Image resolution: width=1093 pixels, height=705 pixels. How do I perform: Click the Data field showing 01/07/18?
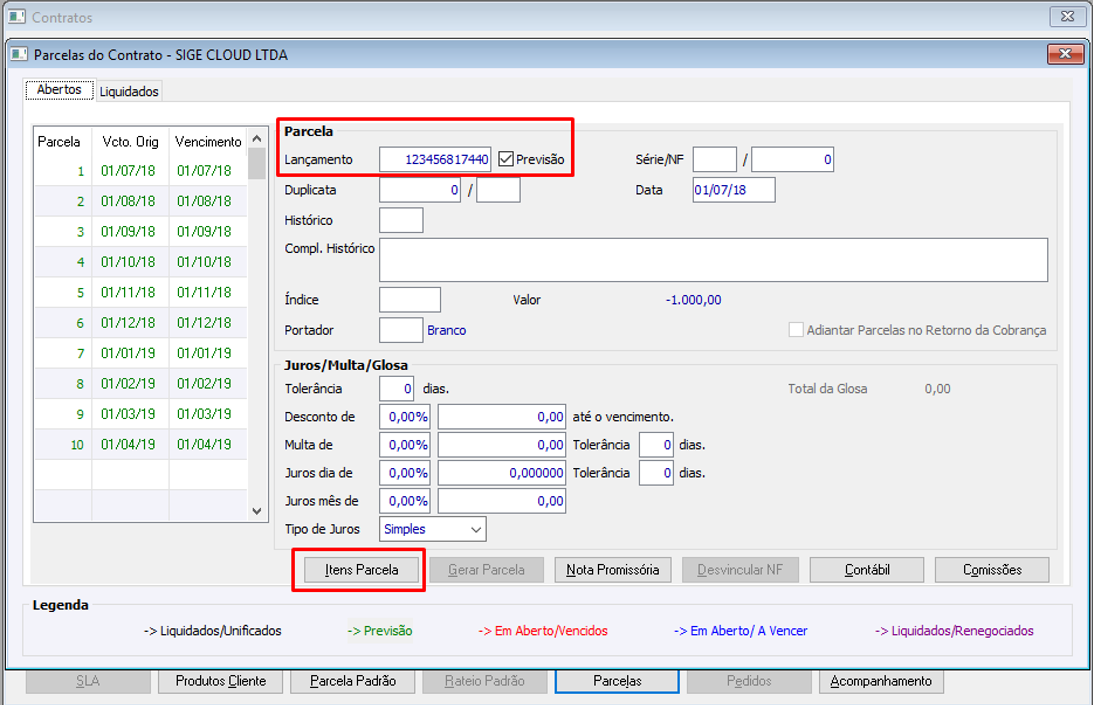(x=734, y=190)
